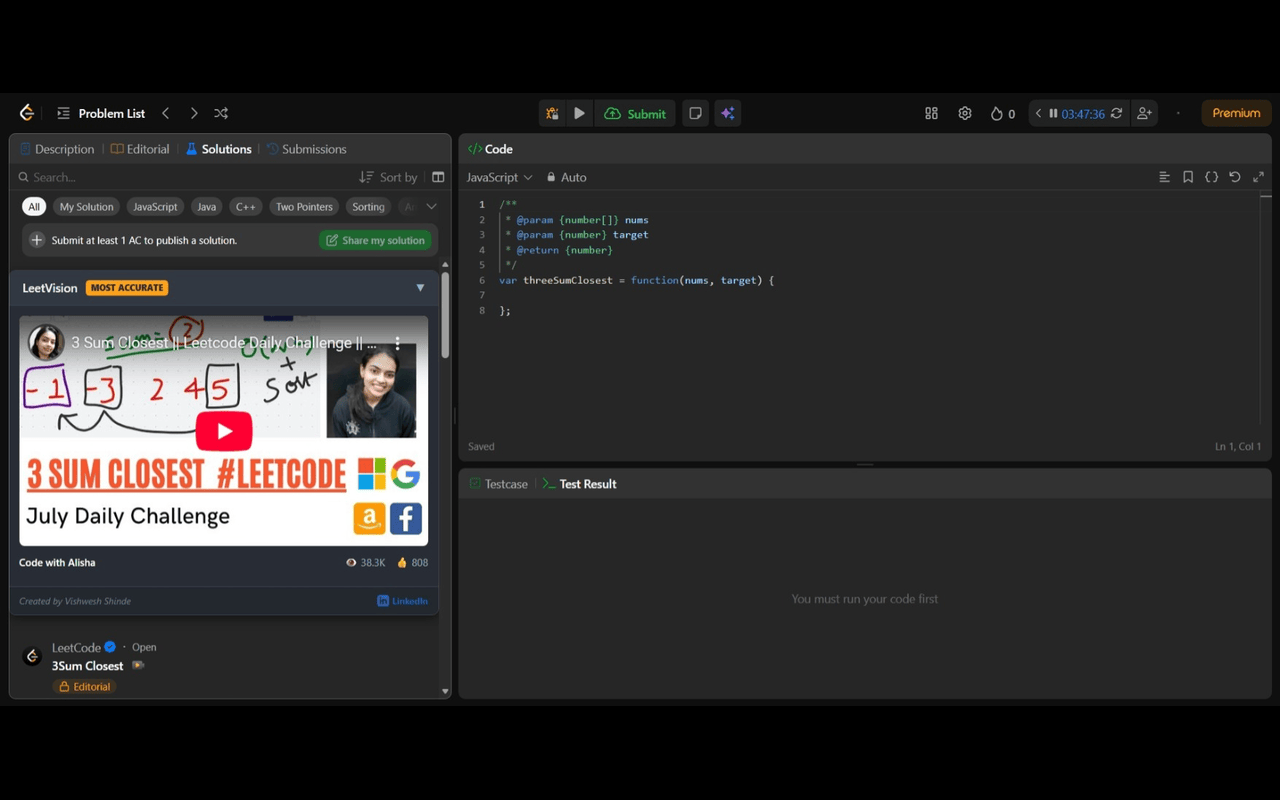Screen dimensions: 1280x800
Task: Click the channel avatar on the video
Action: pos(46,343)
